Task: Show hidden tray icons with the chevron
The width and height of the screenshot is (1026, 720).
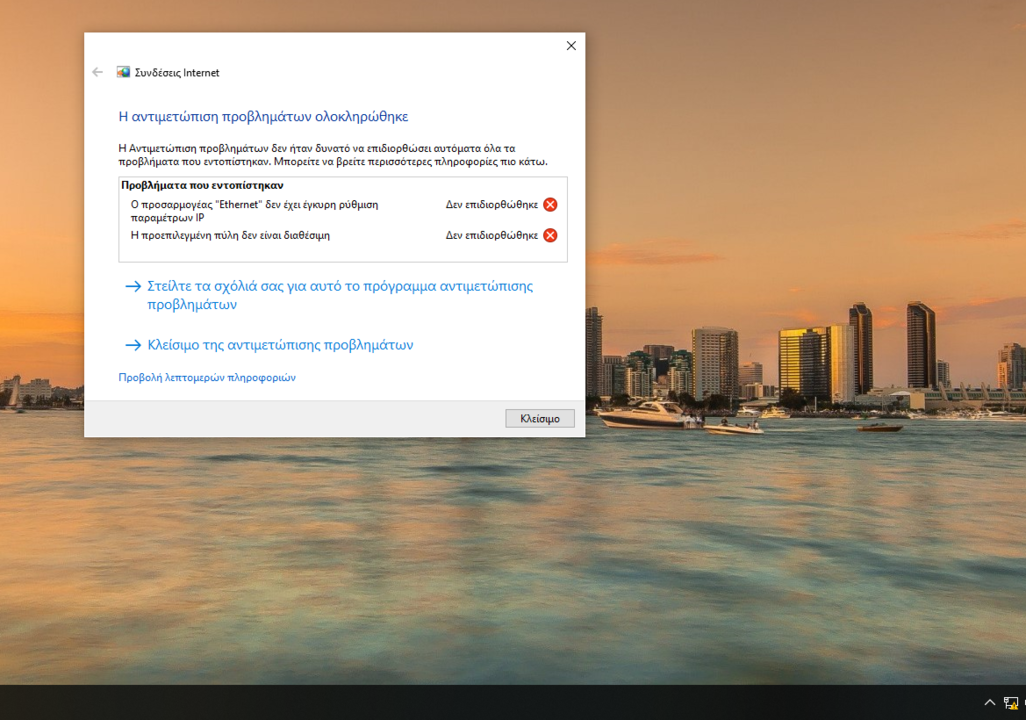Action: click(990, 703)
